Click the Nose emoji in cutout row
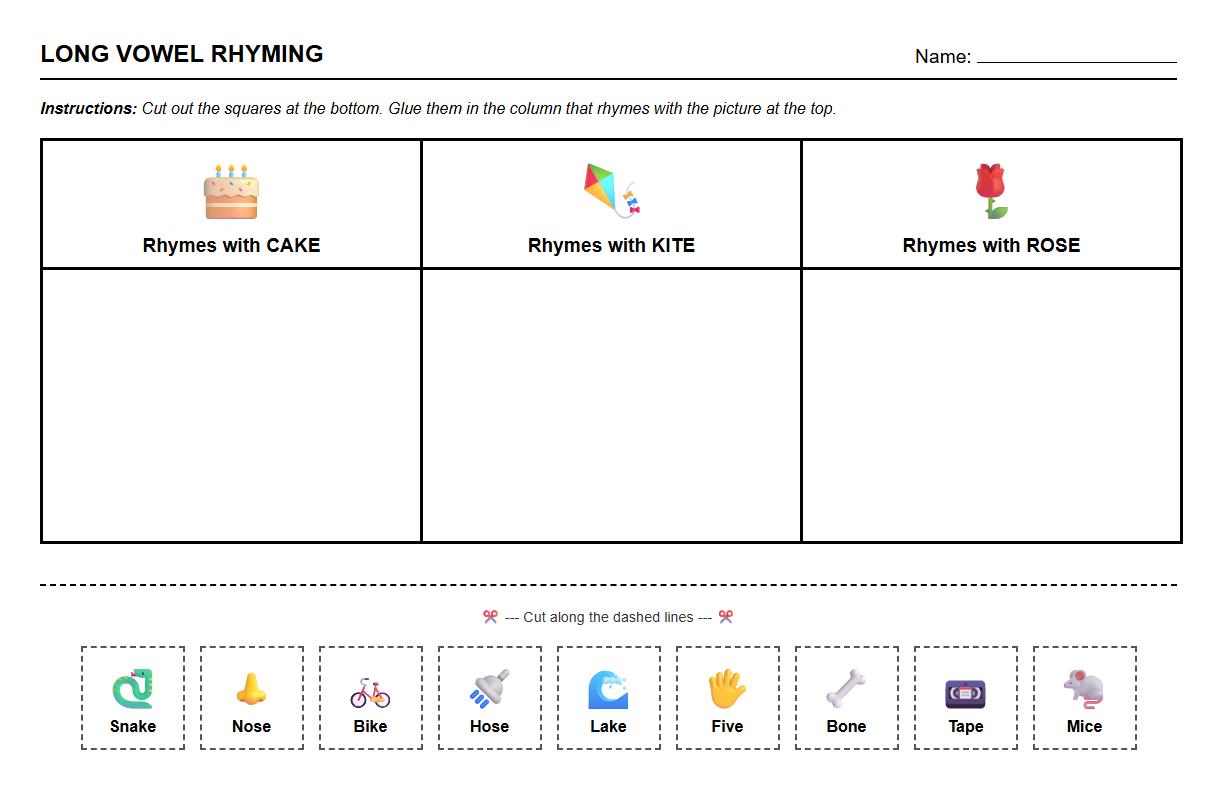Screen dimensions: 1217x790 [x=251, y=688]
